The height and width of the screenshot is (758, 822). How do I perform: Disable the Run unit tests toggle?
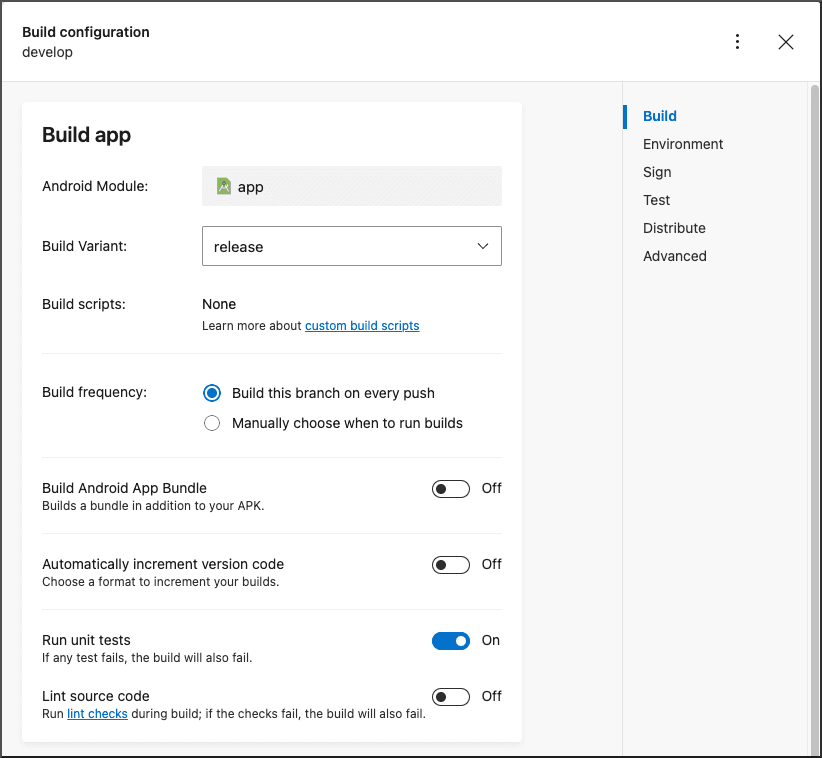451,641
